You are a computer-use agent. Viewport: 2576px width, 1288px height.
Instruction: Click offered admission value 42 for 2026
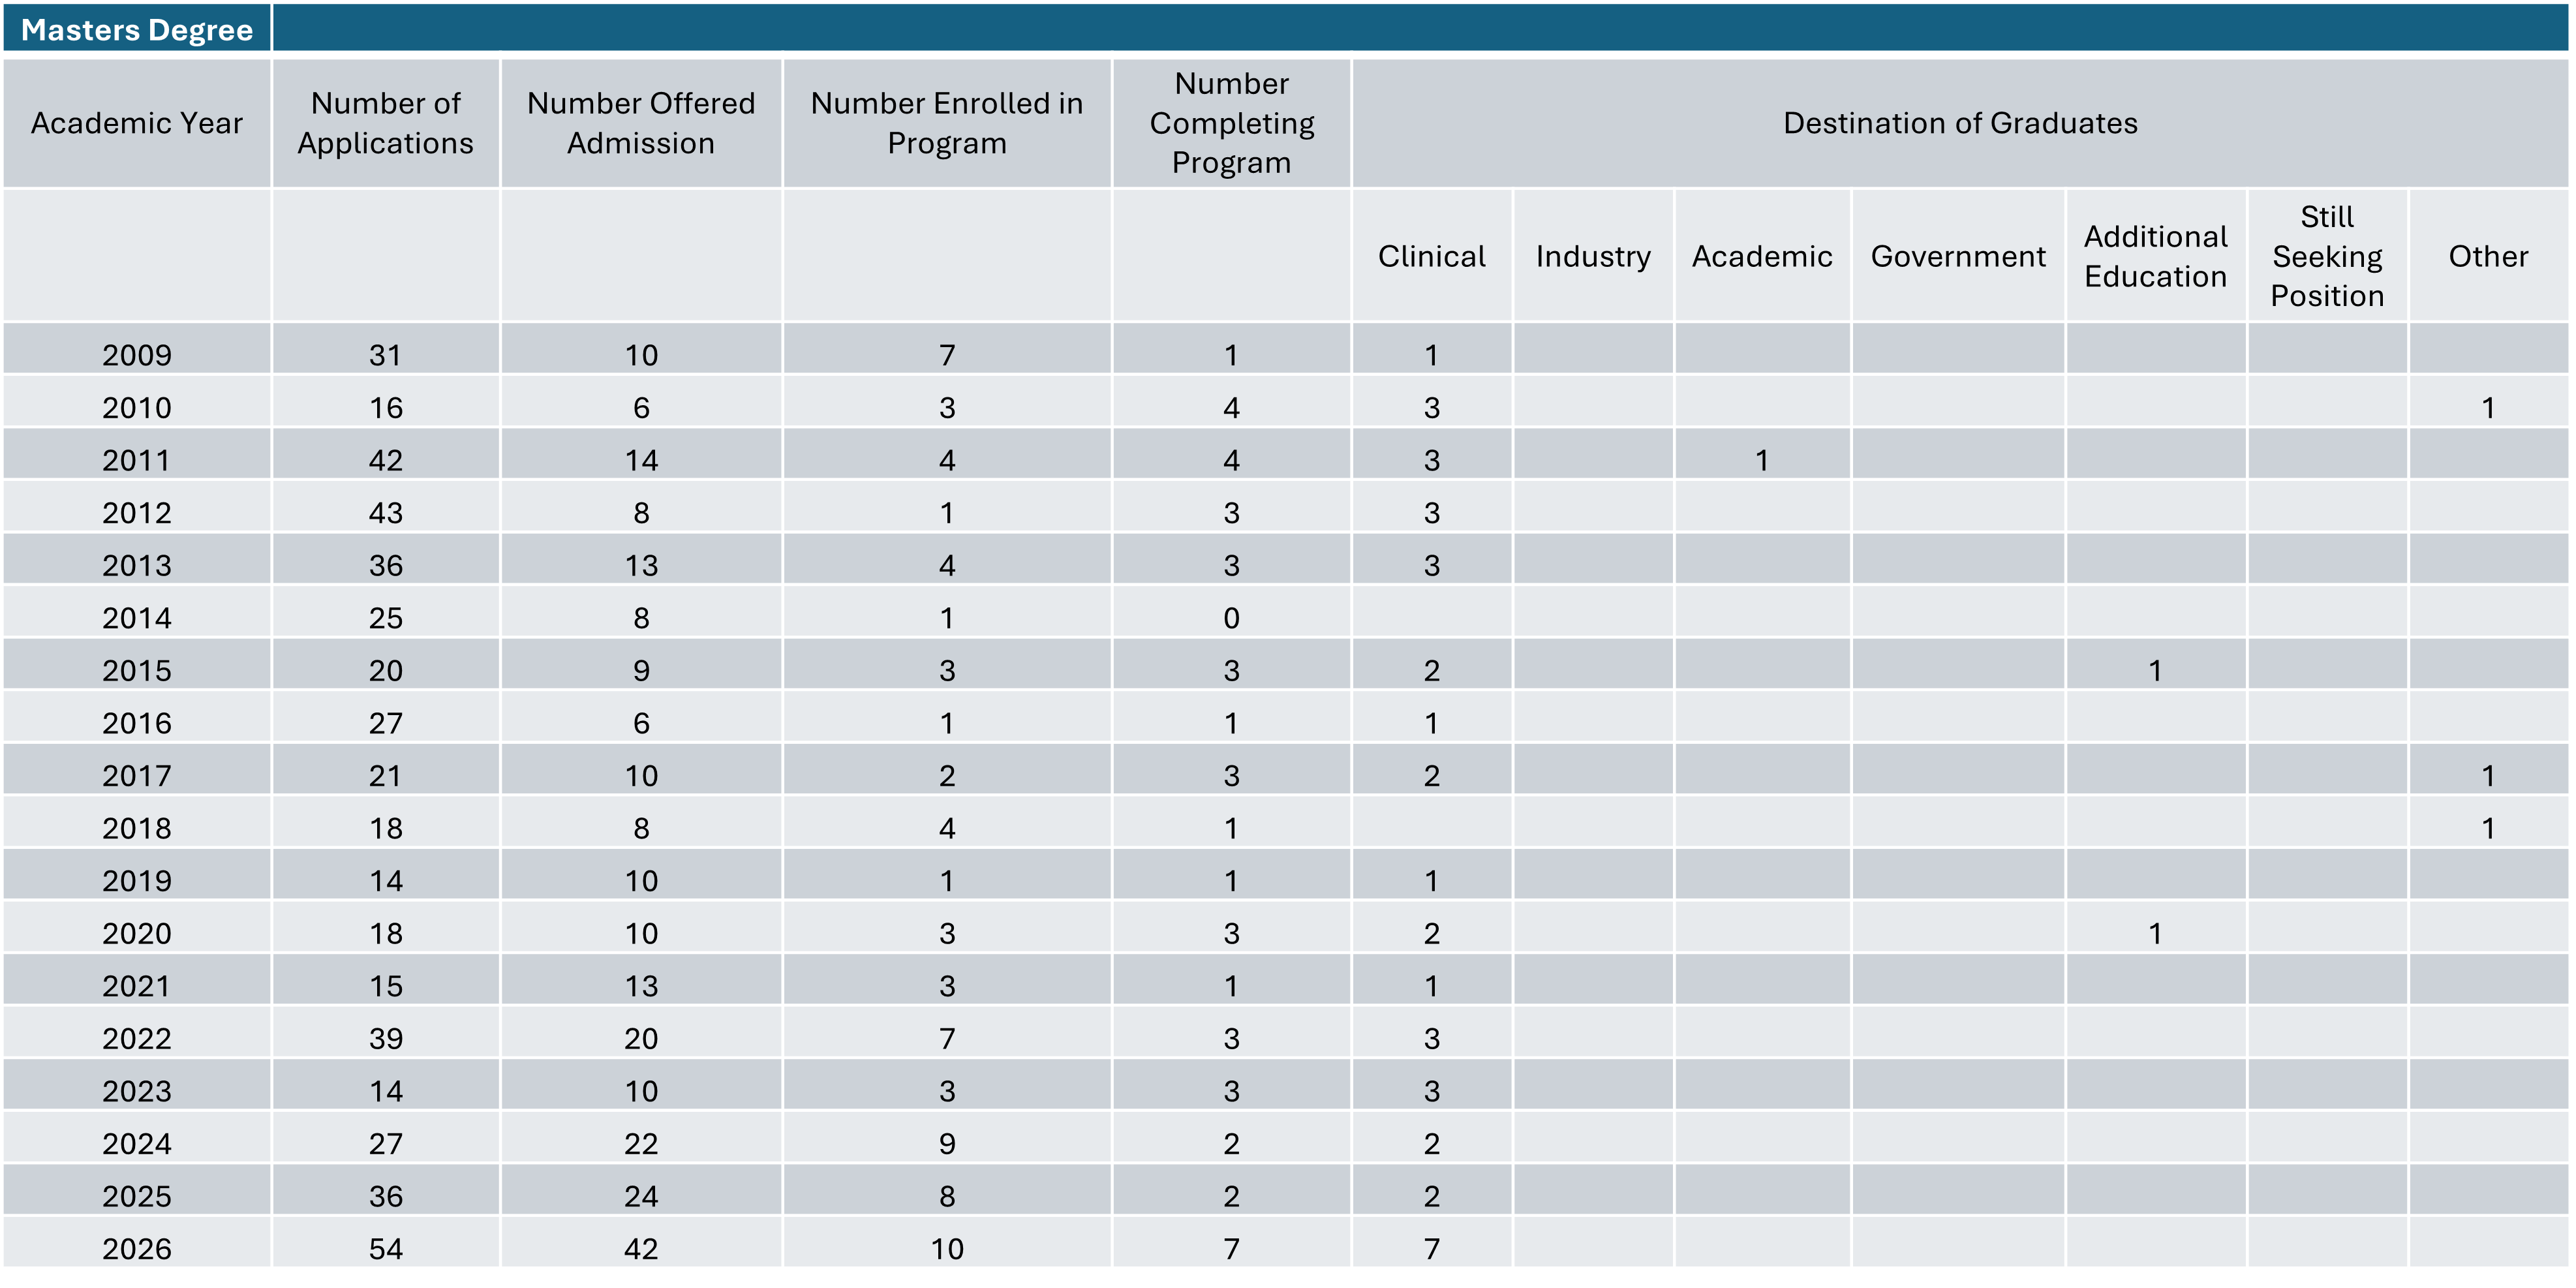pos(641,1248)
